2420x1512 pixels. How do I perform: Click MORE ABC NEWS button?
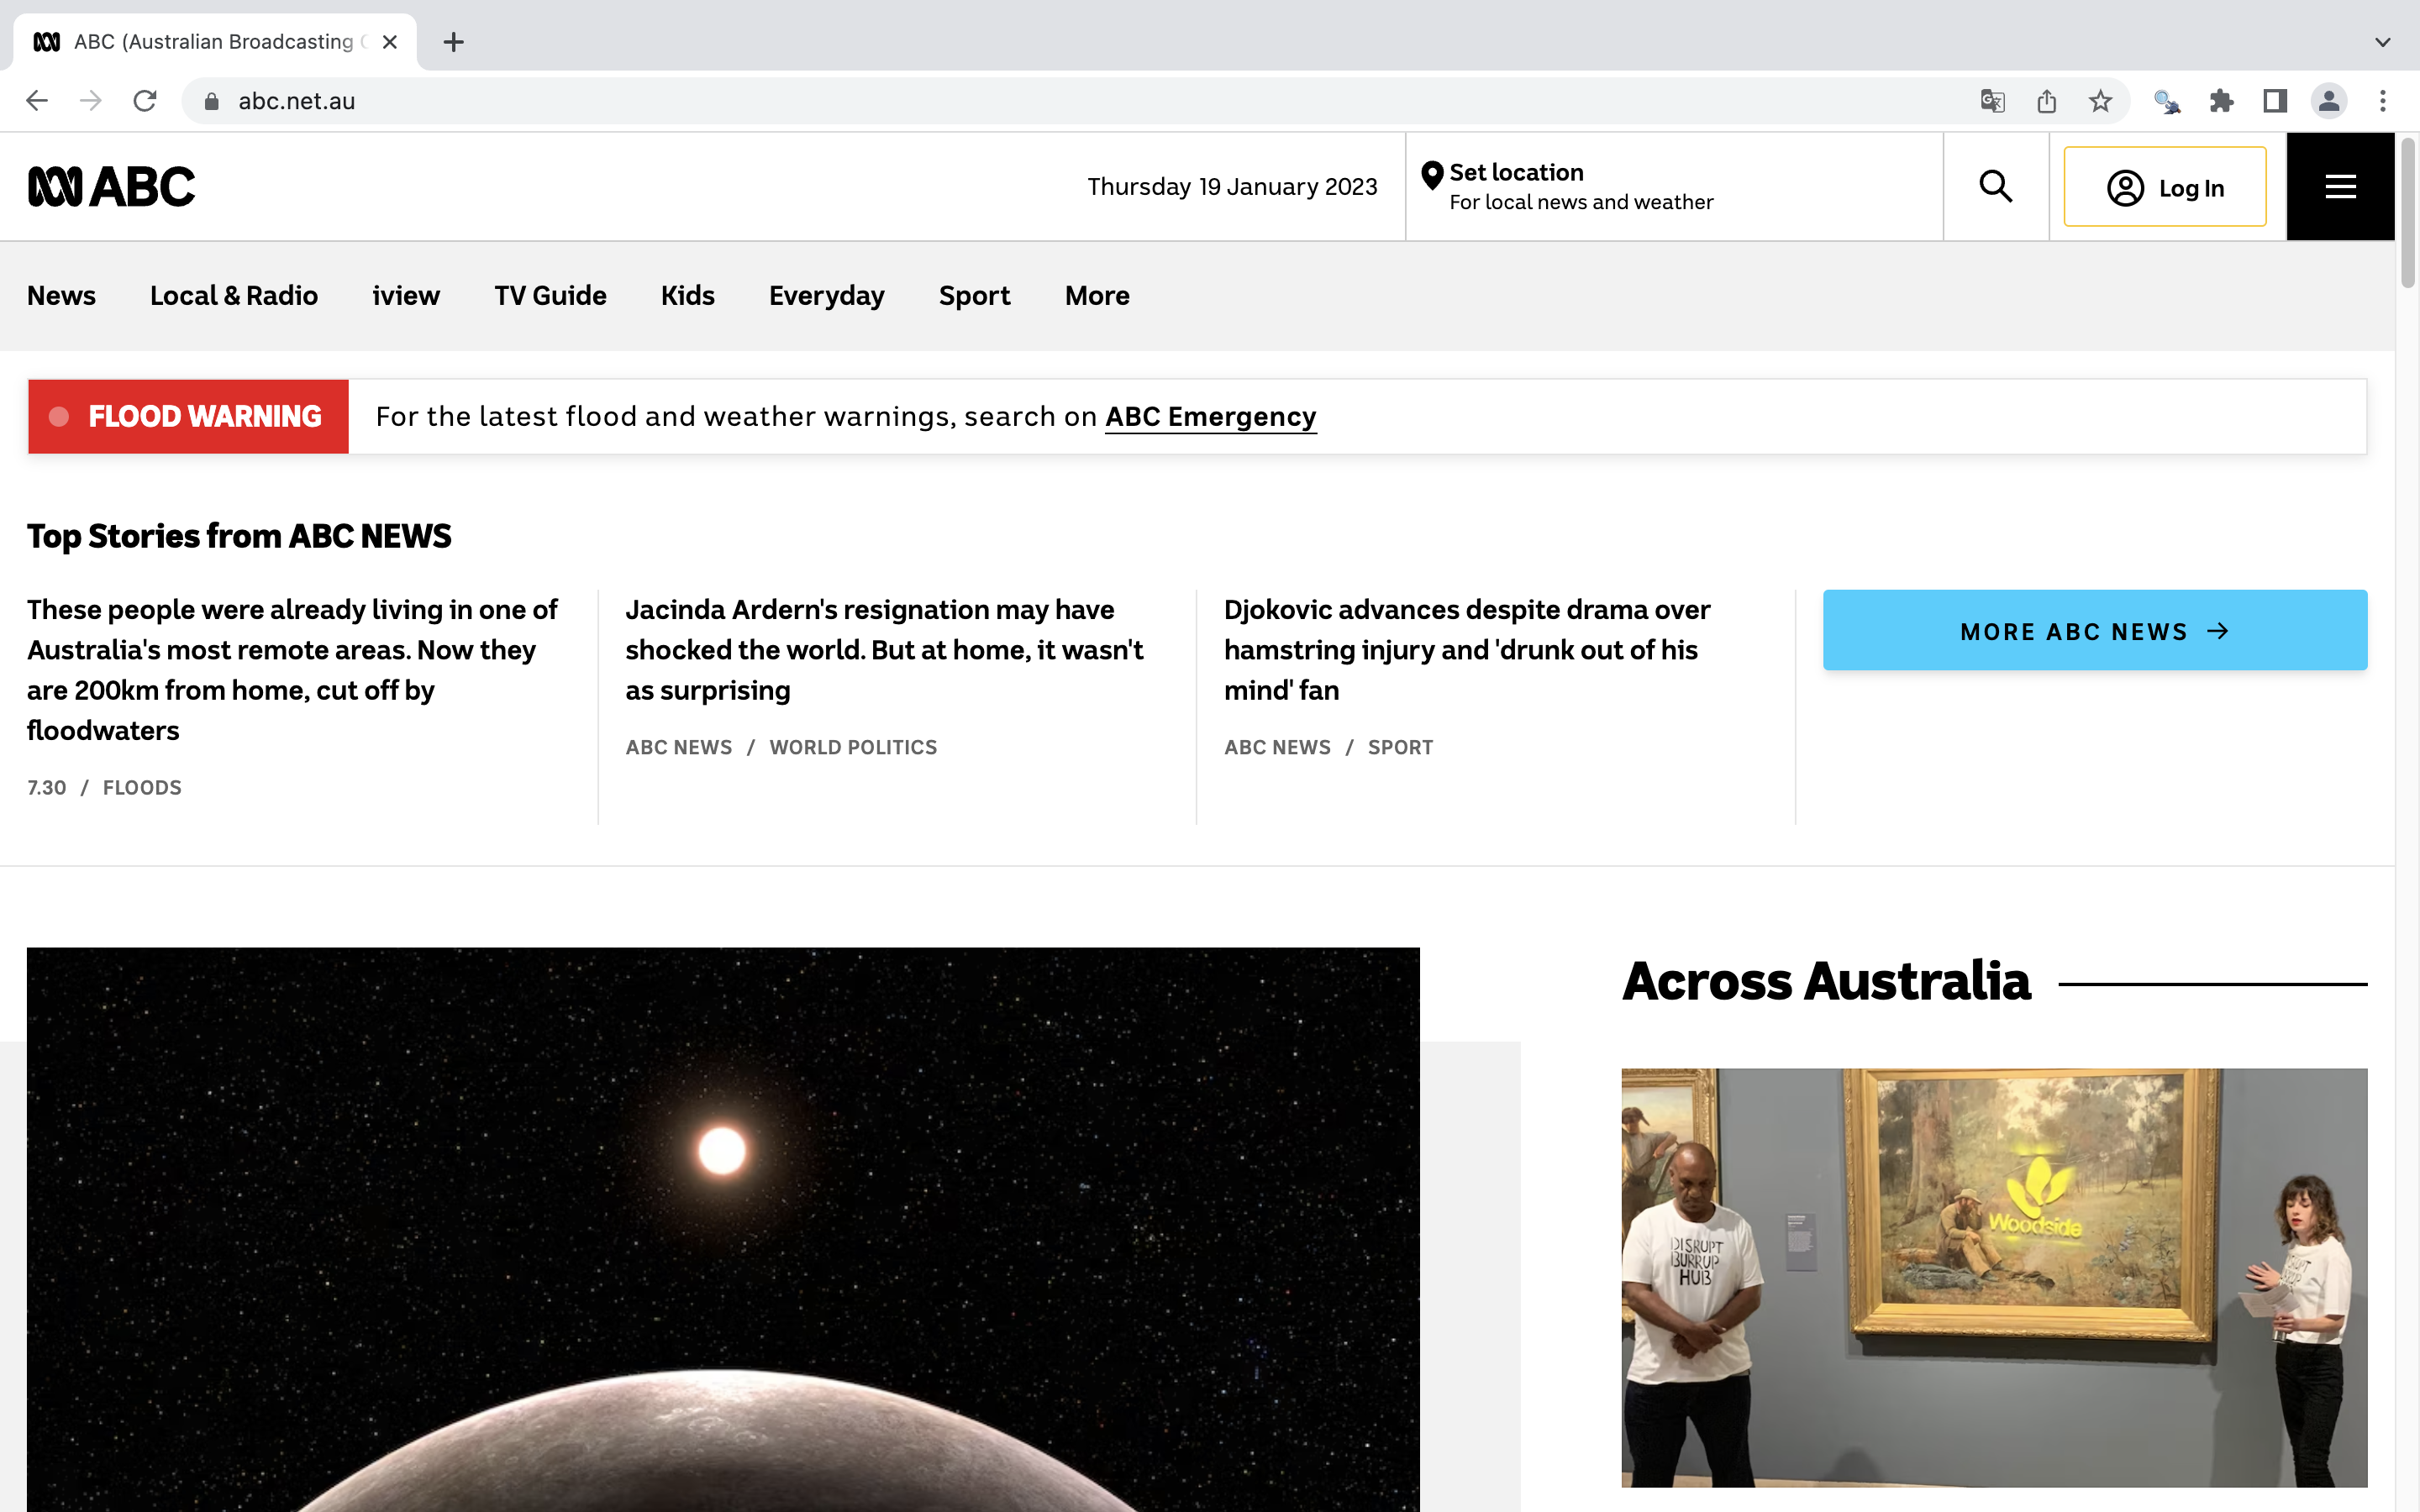pos(2094,631)
